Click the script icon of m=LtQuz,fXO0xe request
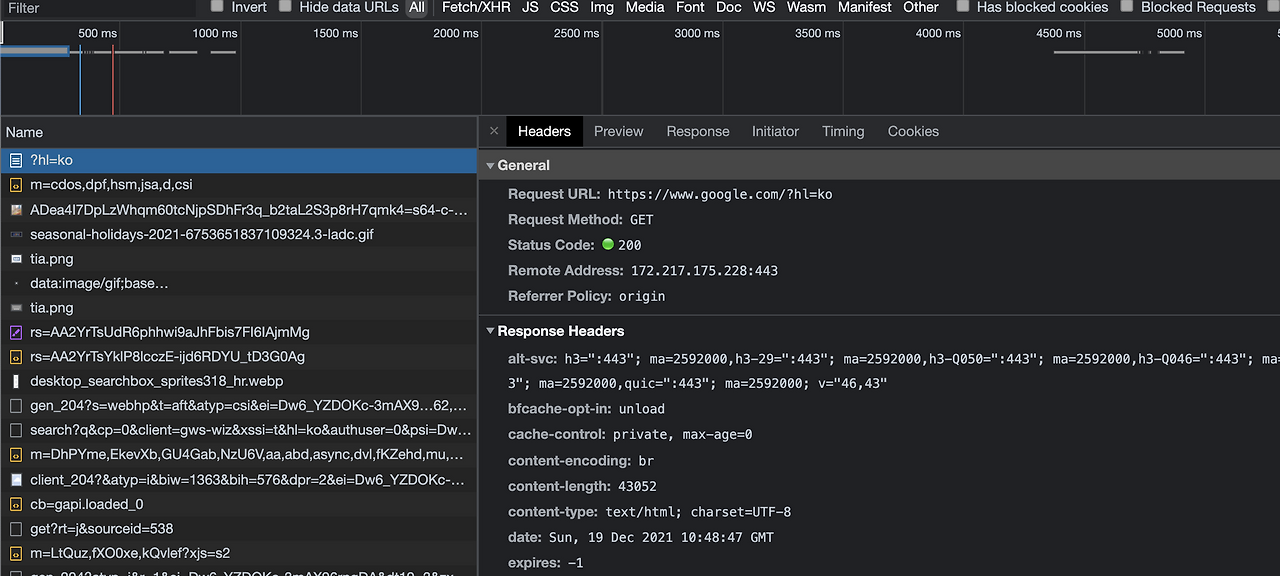Screen dimensions: 1280x576 point(16,553)
